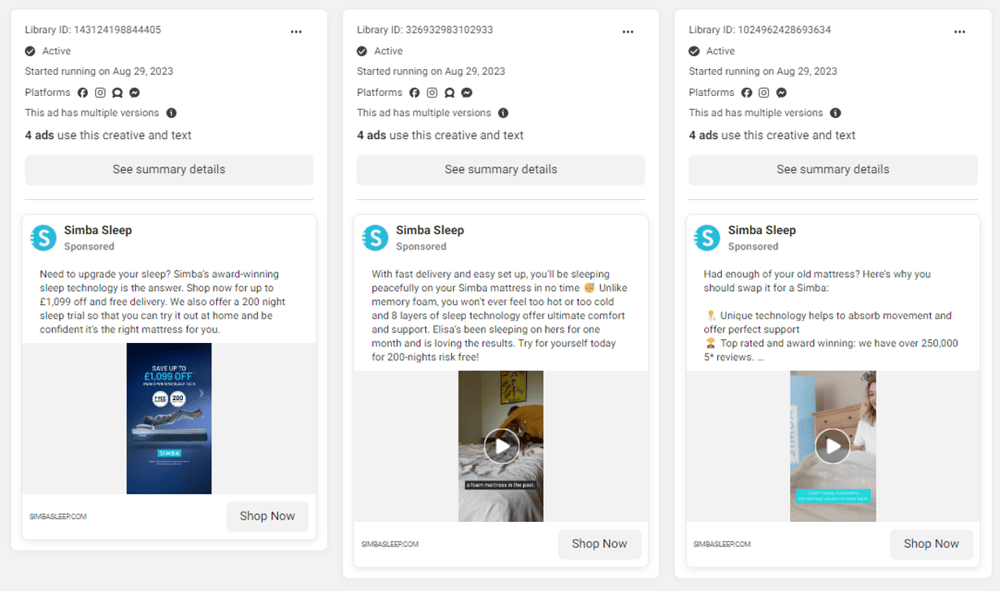Play the third ad's mattress unboxing video
The image size is (1000, 591).
833,446
